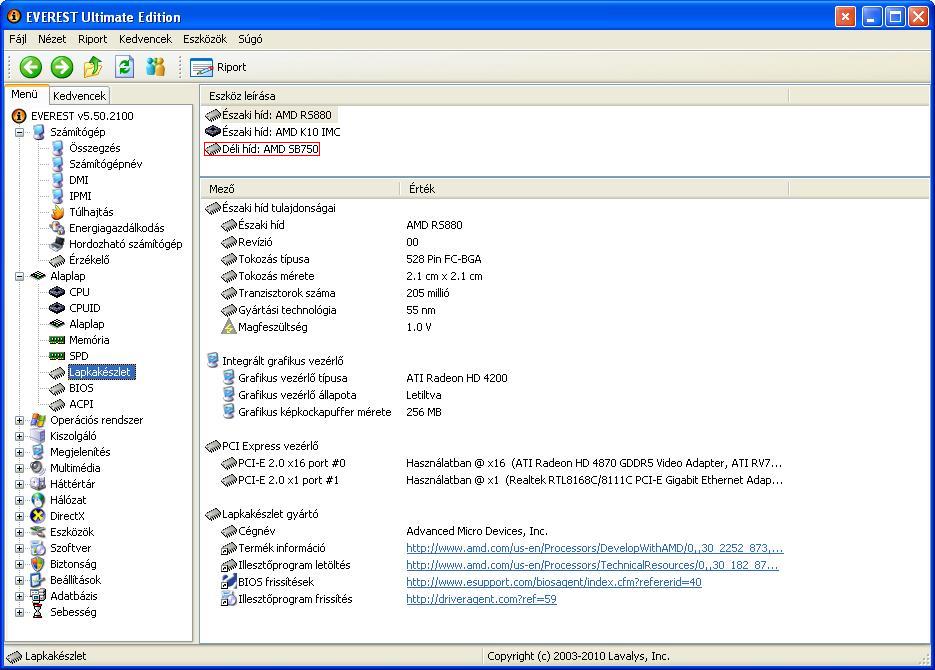Viewport: 935px width, 670px height.
Task: Click the Magfeszültség warning triangle icon
Action: tap(229, 327)
